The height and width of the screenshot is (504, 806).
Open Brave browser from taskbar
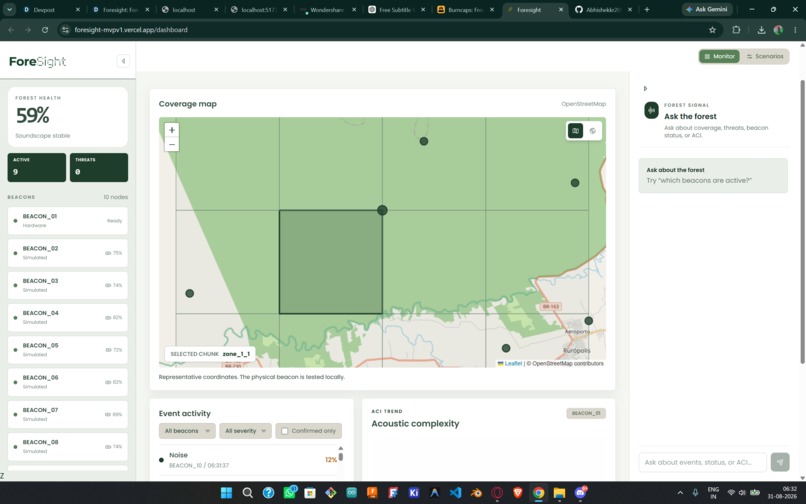[518, 493]
